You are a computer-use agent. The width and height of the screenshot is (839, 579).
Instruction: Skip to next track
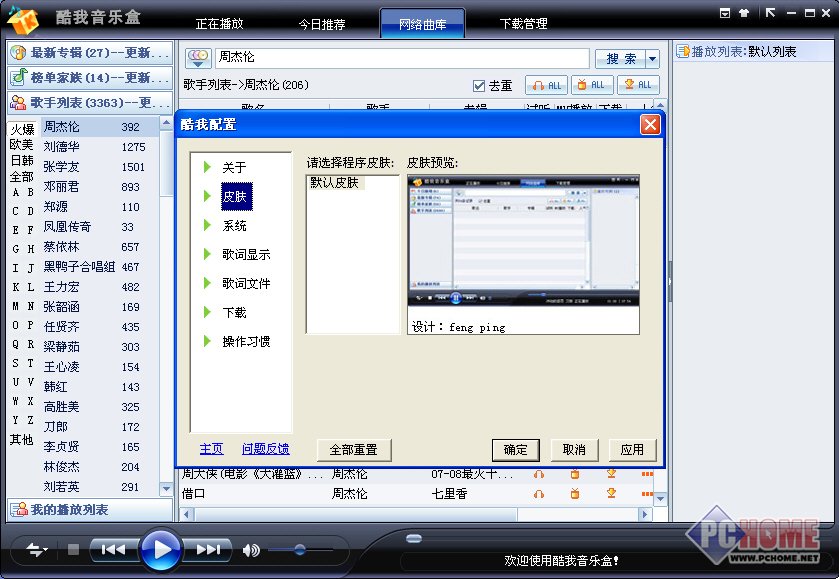(x=208, y=550)
